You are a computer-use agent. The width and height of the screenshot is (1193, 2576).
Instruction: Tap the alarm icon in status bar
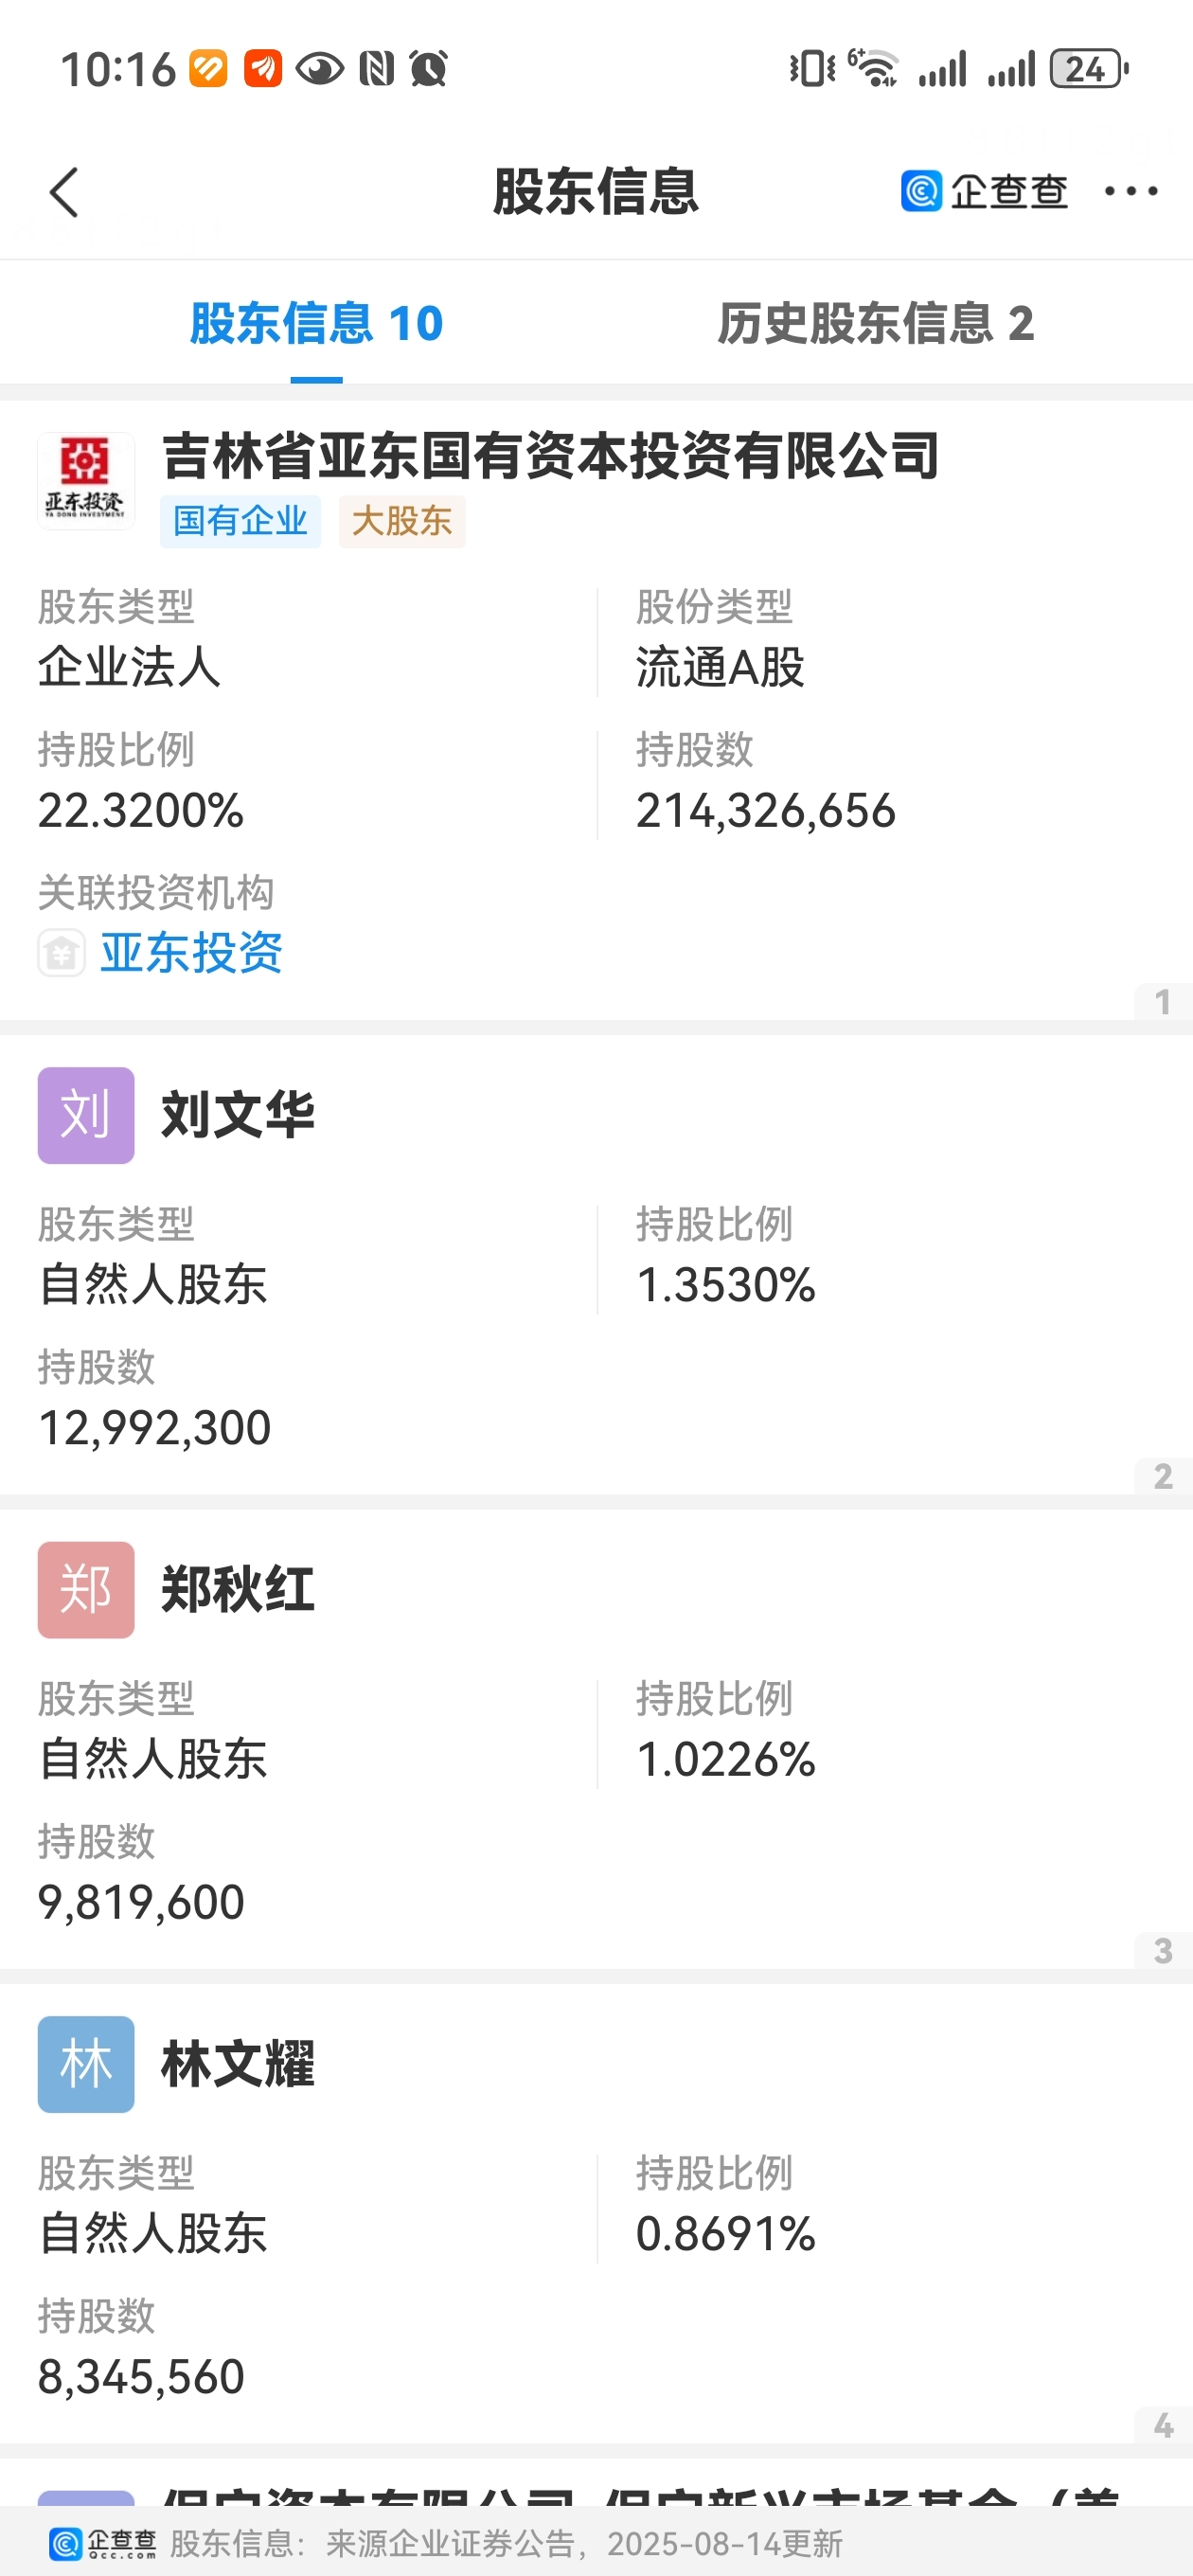[x=429, y=69]
